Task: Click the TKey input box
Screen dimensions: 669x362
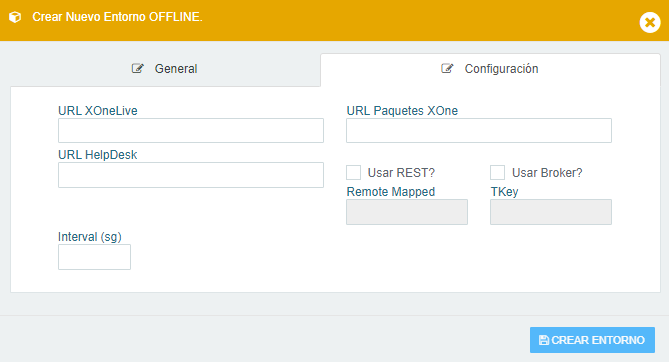Action: point(550,212)
